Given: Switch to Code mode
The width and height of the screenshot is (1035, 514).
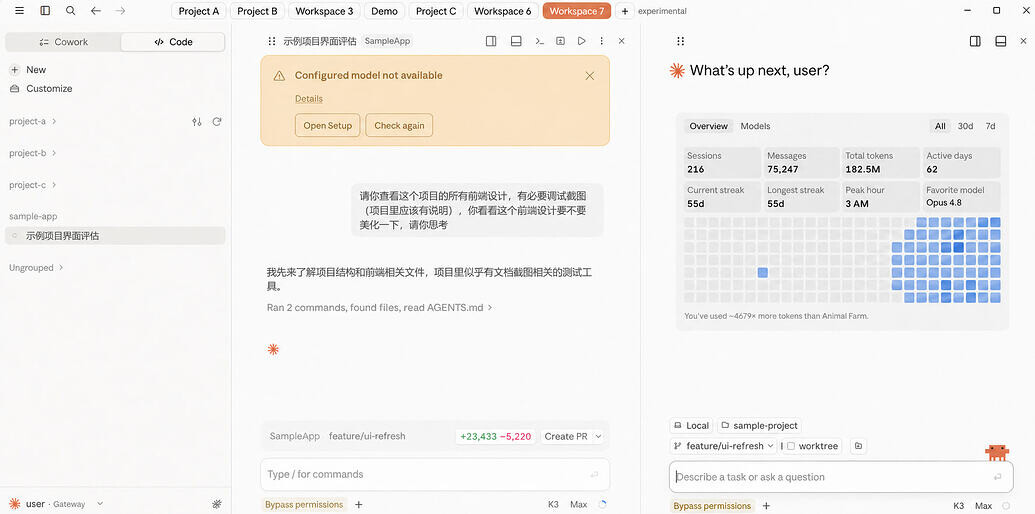Looking at the screenshot, I should pos(173,42).
